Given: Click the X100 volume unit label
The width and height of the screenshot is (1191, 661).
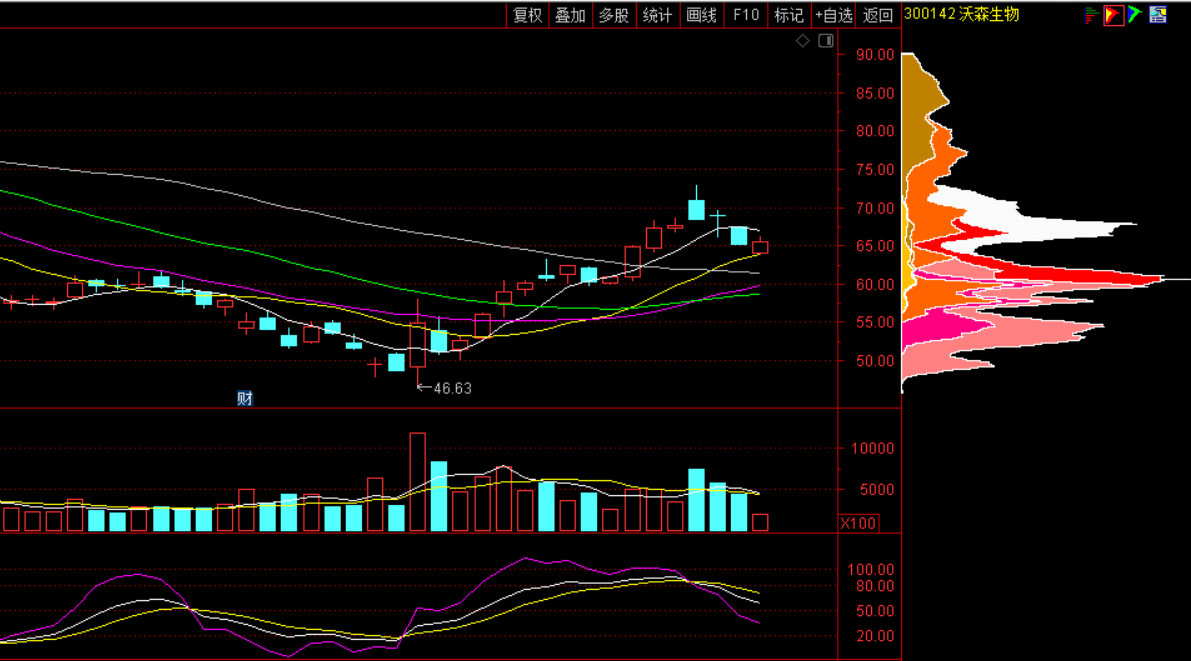Looking at the screenshot, I should 858,523.
